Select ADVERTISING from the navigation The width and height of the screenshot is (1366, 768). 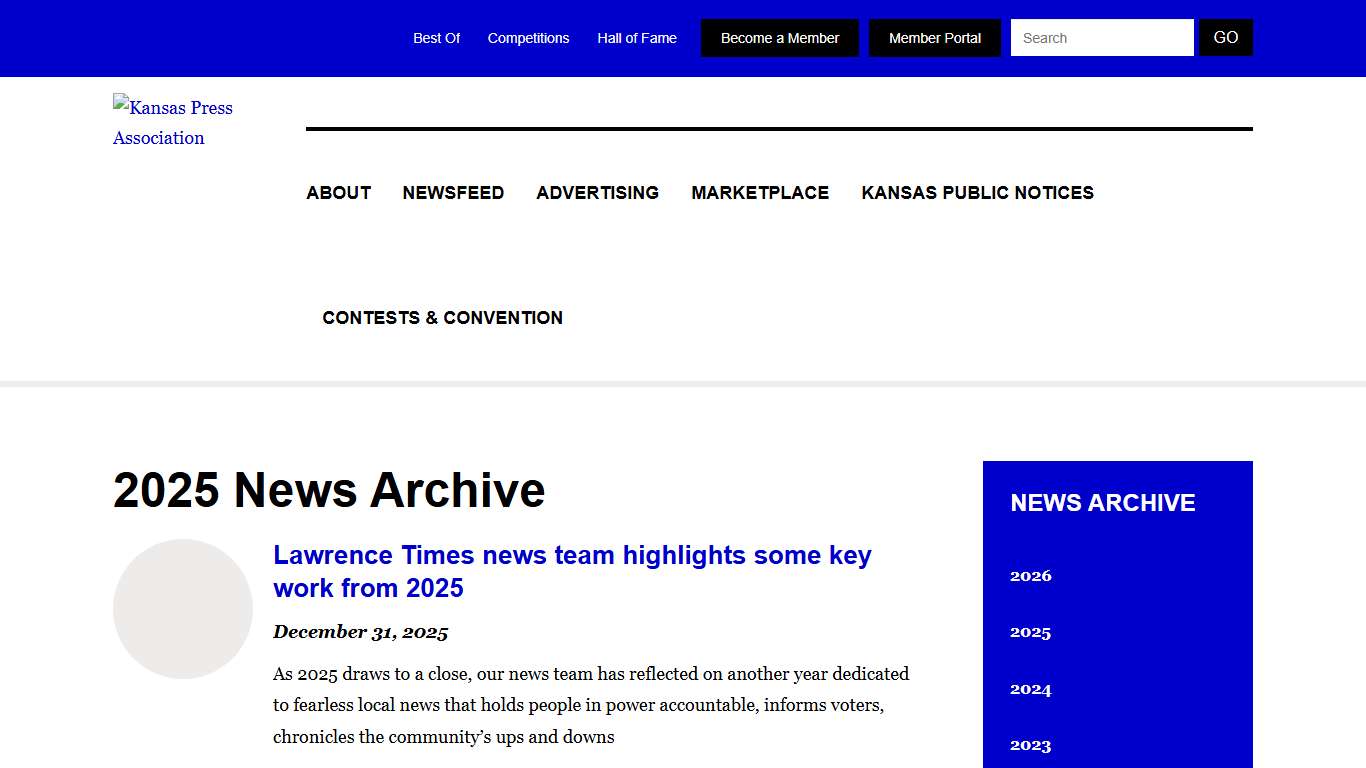pyautogui.click(x=597, y=192)
